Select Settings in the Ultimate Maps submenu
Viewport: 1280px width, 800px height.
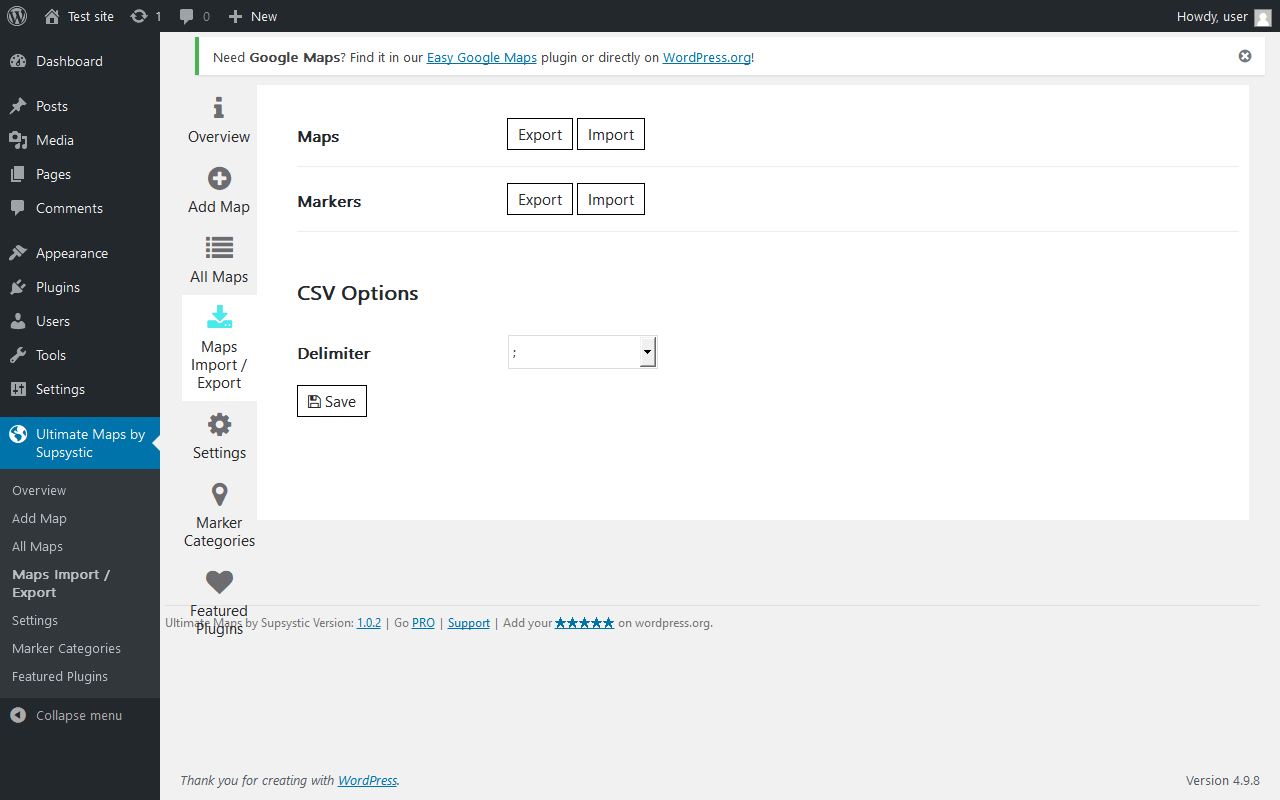35,620
